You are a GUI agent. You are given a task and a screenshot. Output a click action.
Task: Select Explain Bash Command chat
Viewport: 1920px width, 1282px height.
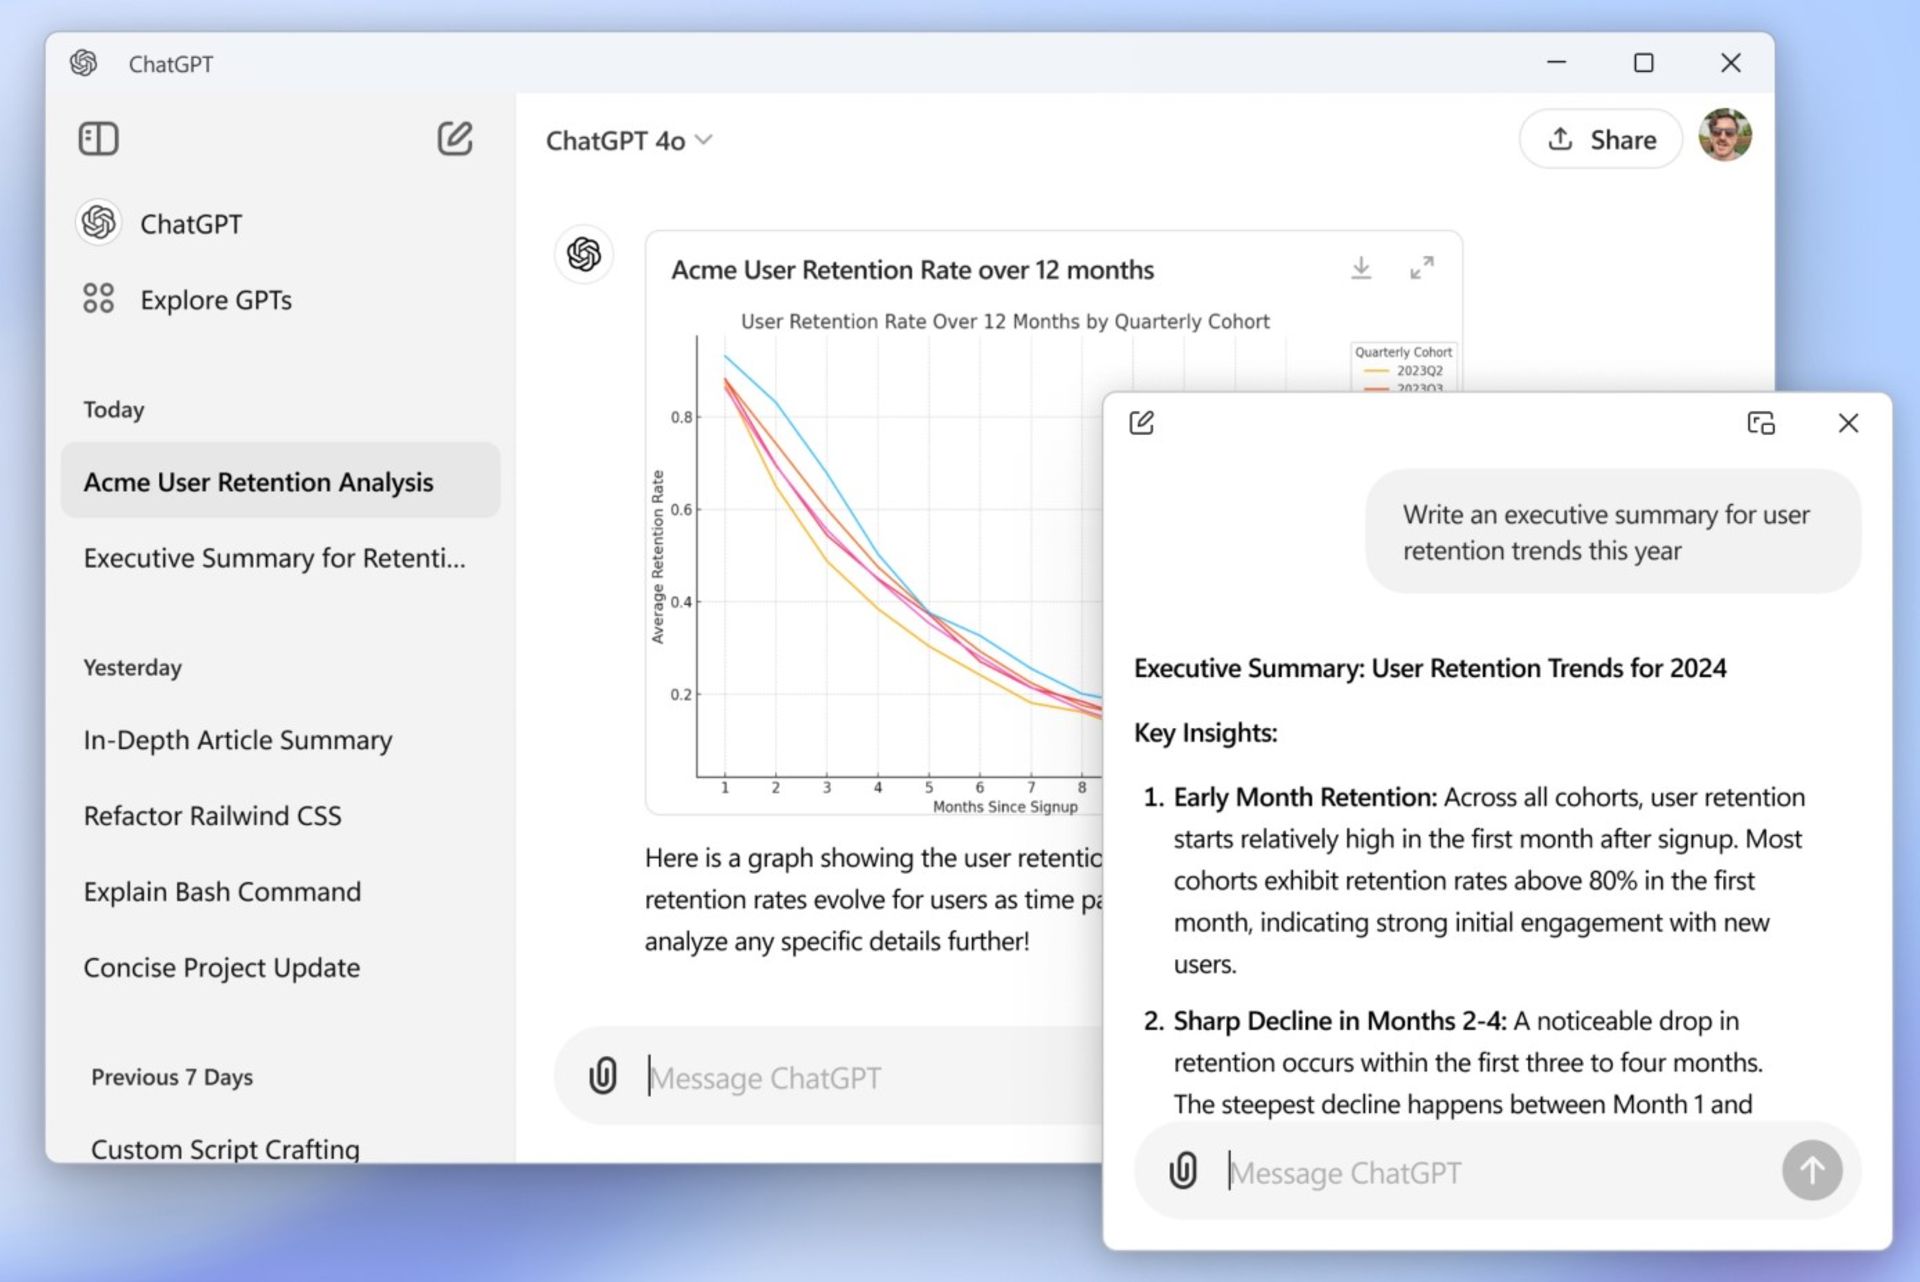(x=222, y=892)
